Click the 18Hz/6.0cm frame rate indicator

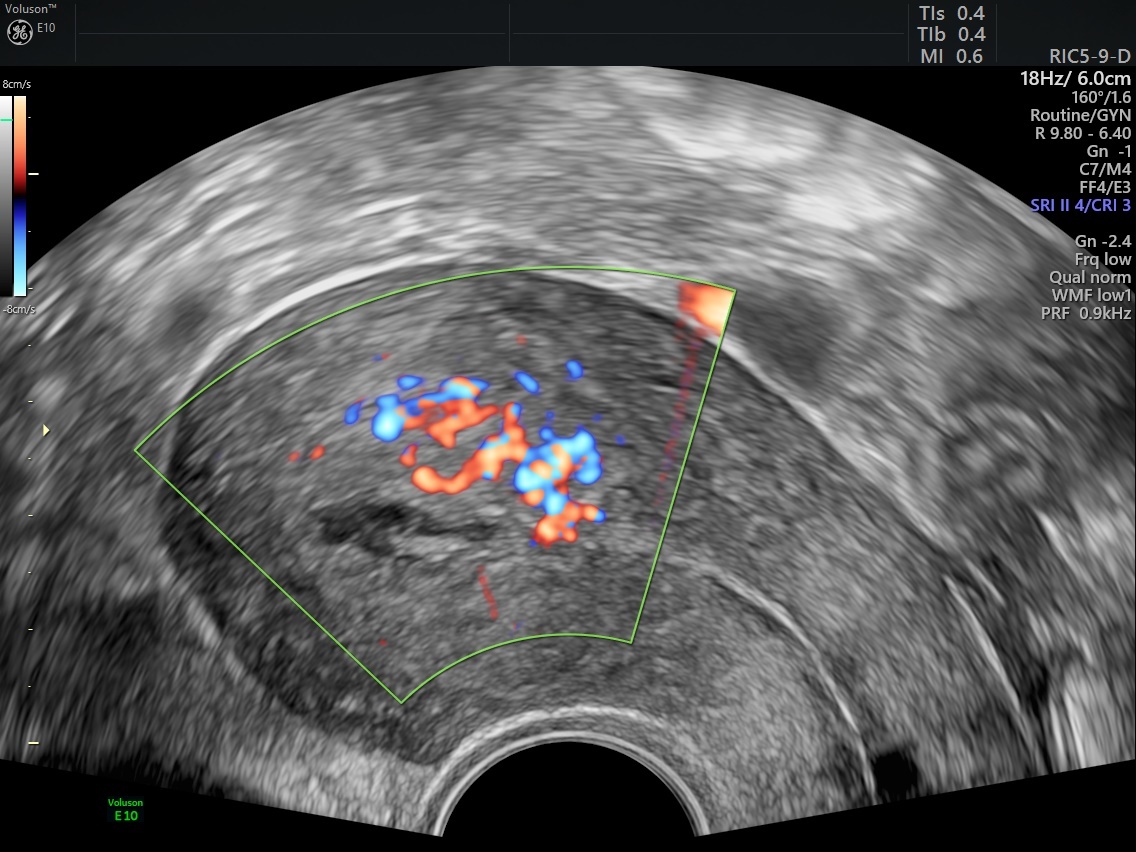(1078, 78)
